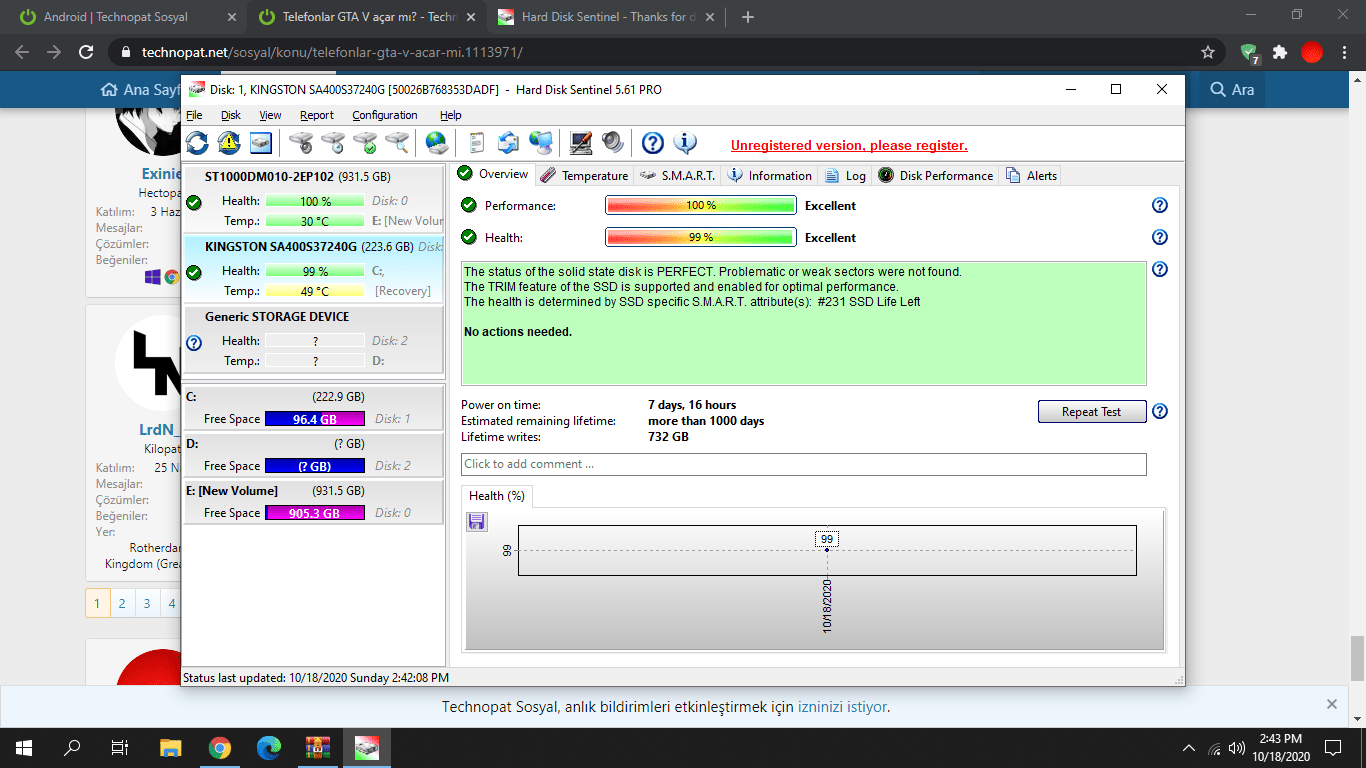Click the disk with magnifier surface test icon

tap(397, 143)
